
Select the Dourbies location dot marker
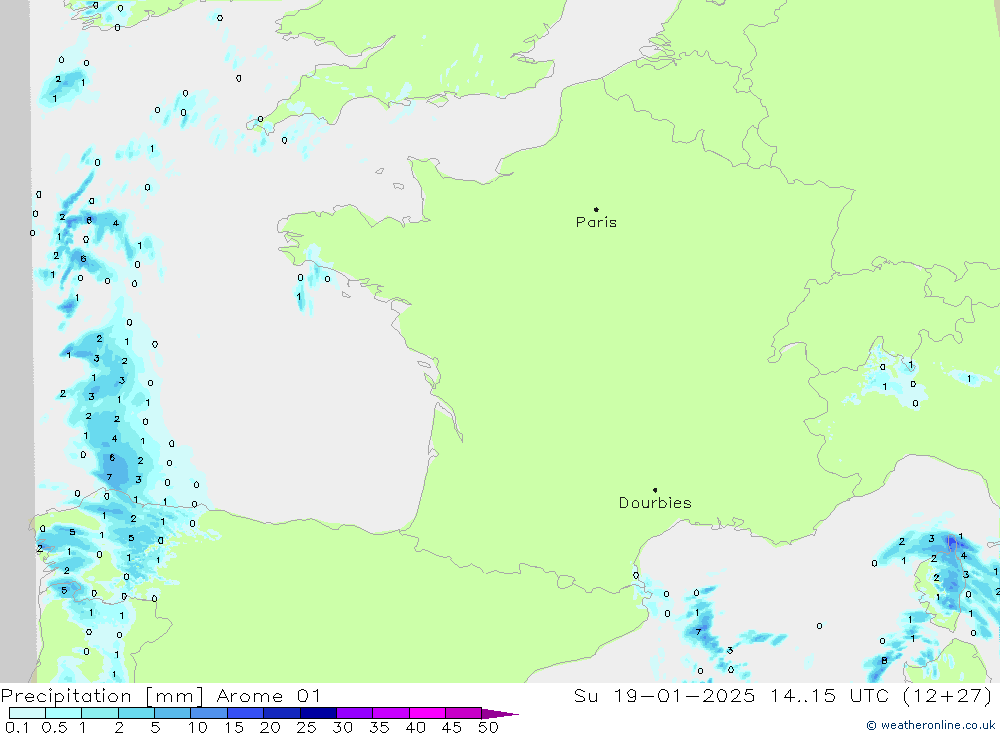tap(655, 490)
